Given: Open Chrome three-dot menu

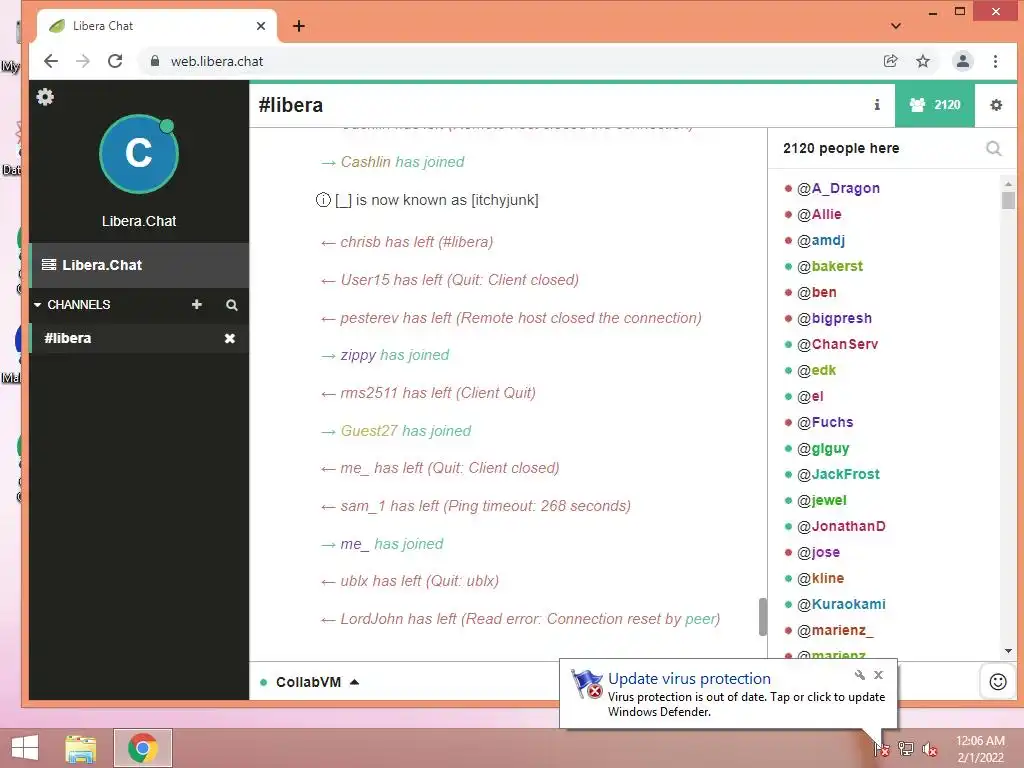Looking at the screenshot, I should pos(995,61).
